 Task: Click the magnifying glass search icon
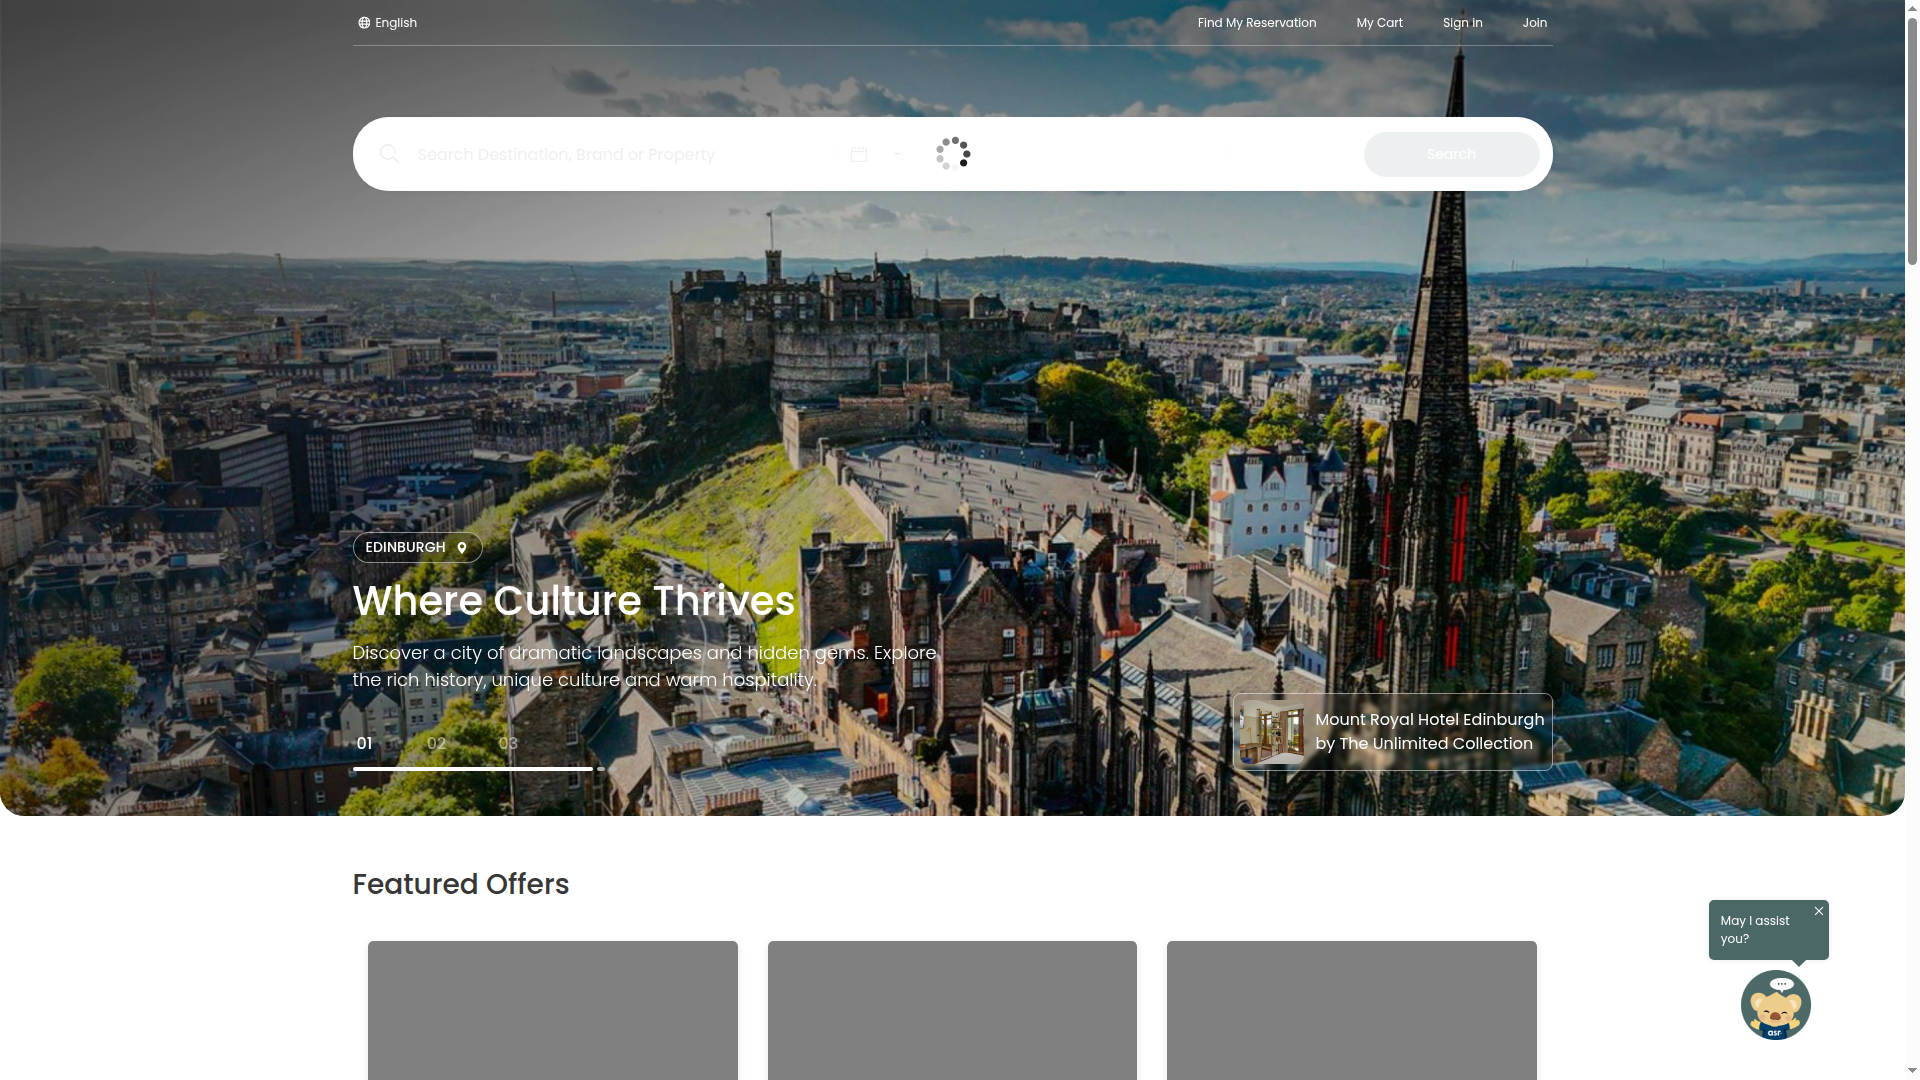click(x=390, y=154)
